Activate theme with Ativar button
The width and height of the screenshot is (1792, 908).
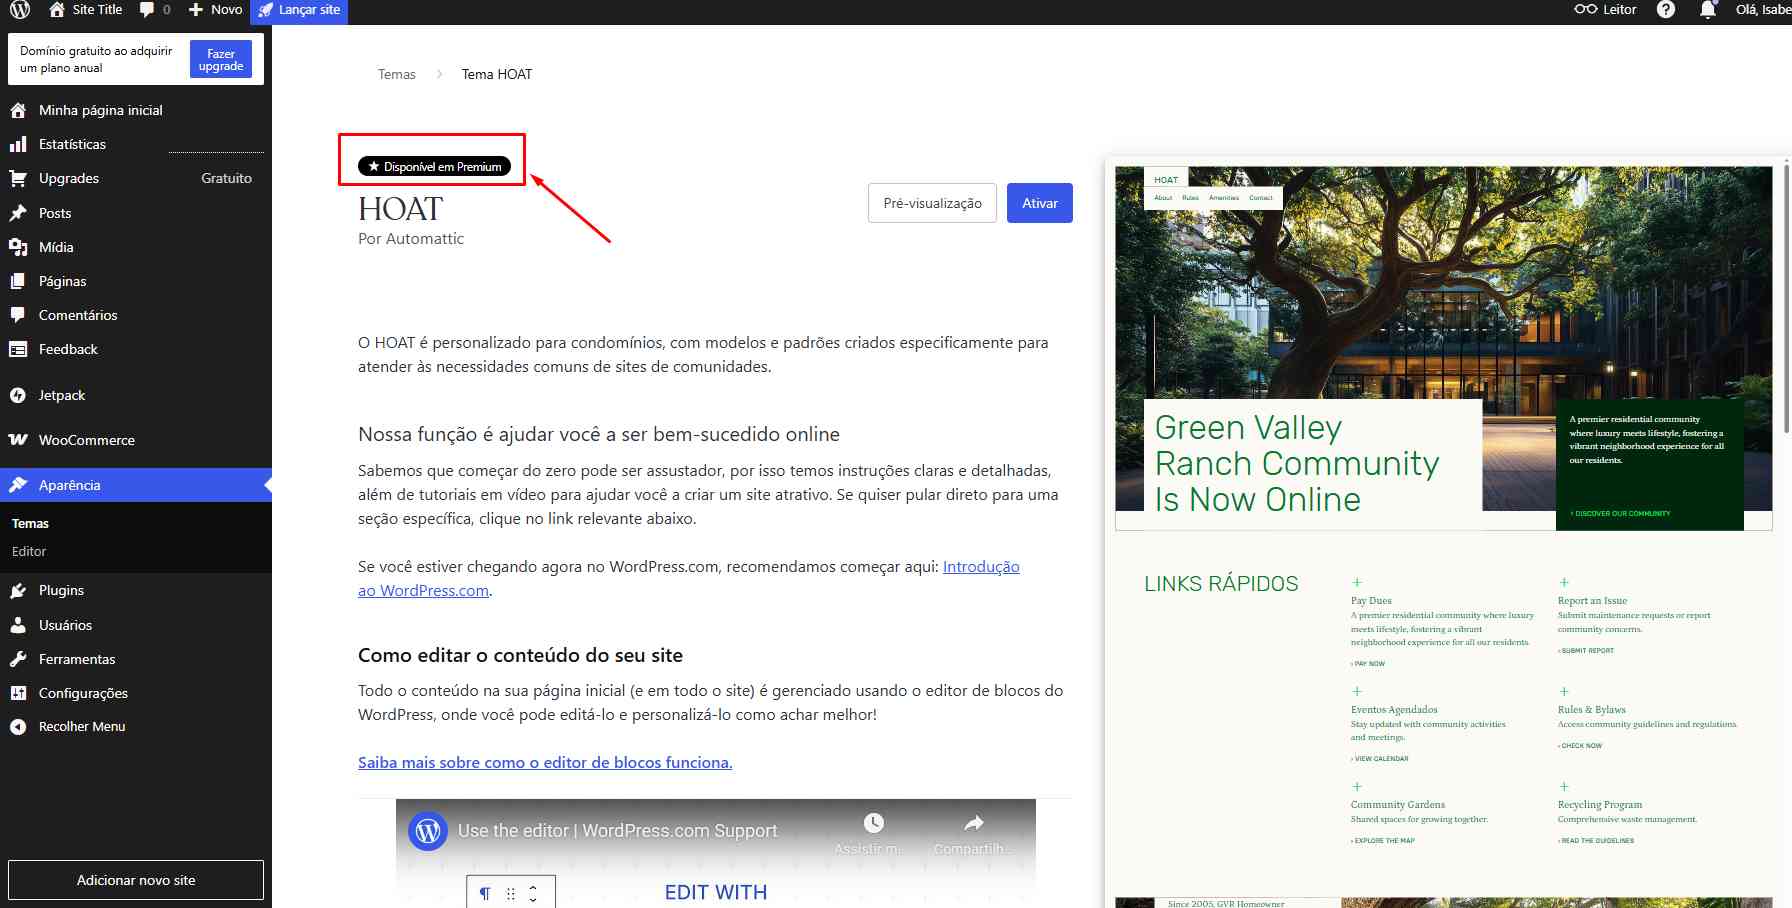tap(1040, 203)
